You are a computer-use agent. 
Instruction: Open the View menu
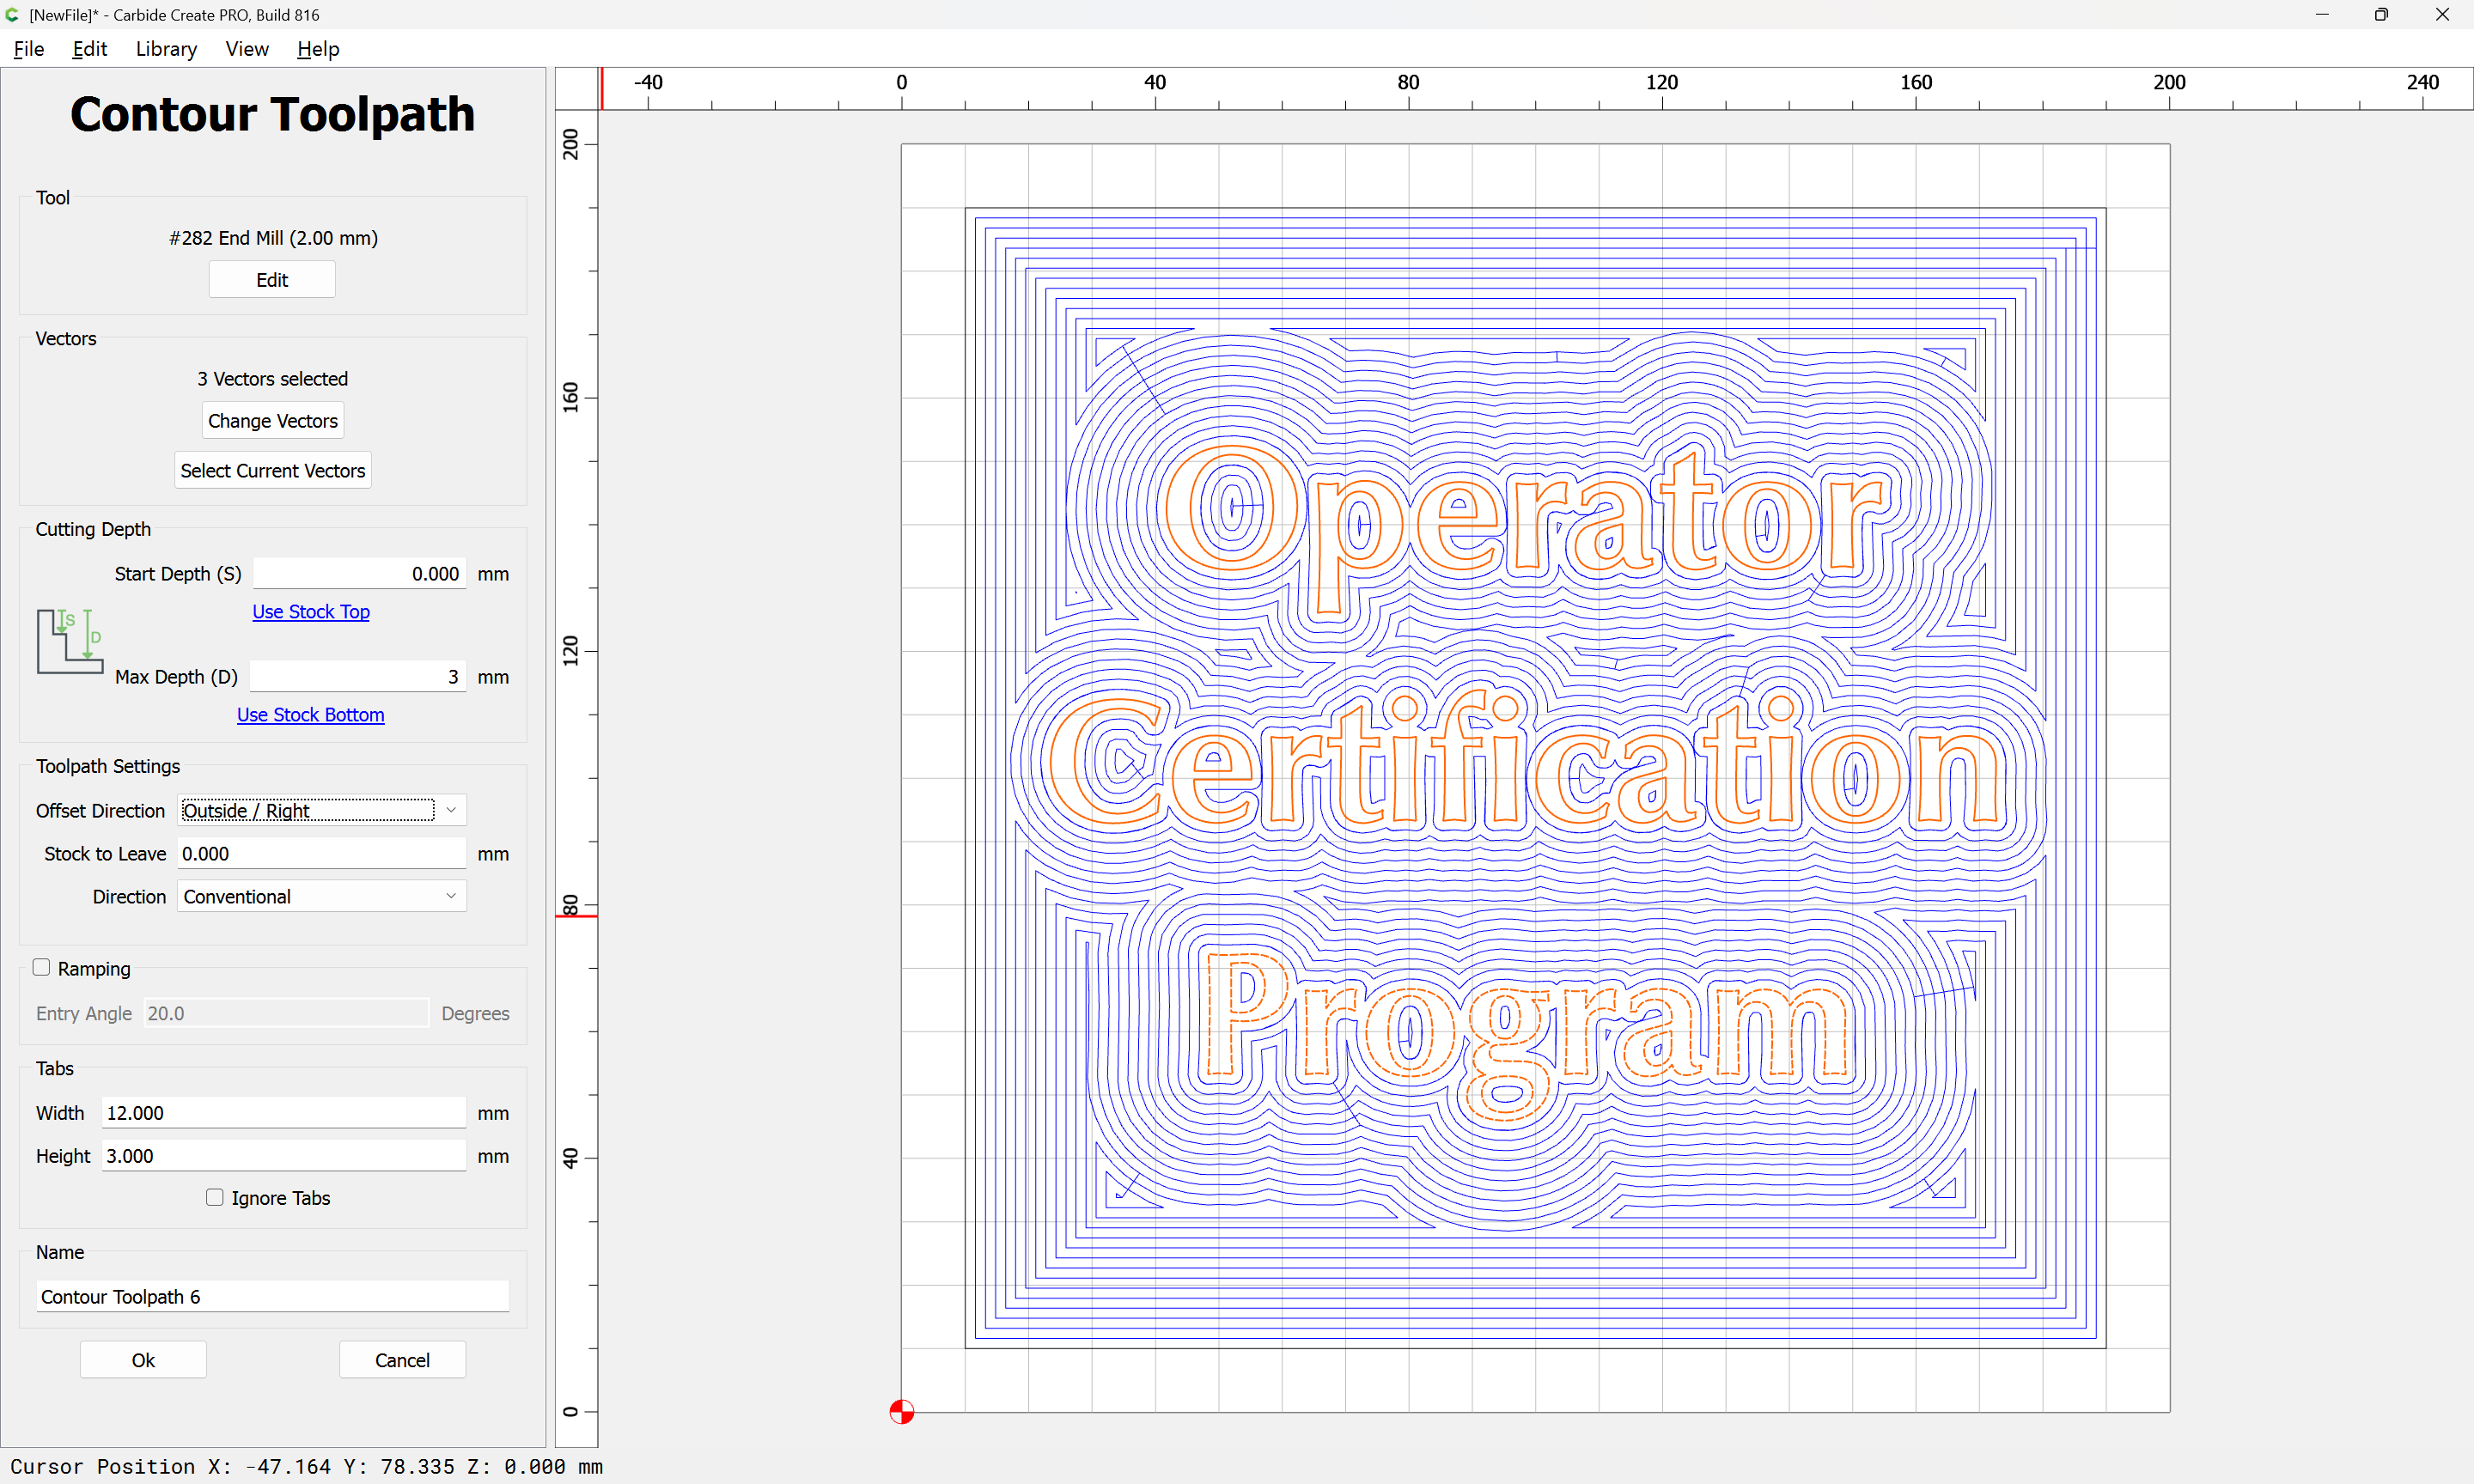point(247,49)
